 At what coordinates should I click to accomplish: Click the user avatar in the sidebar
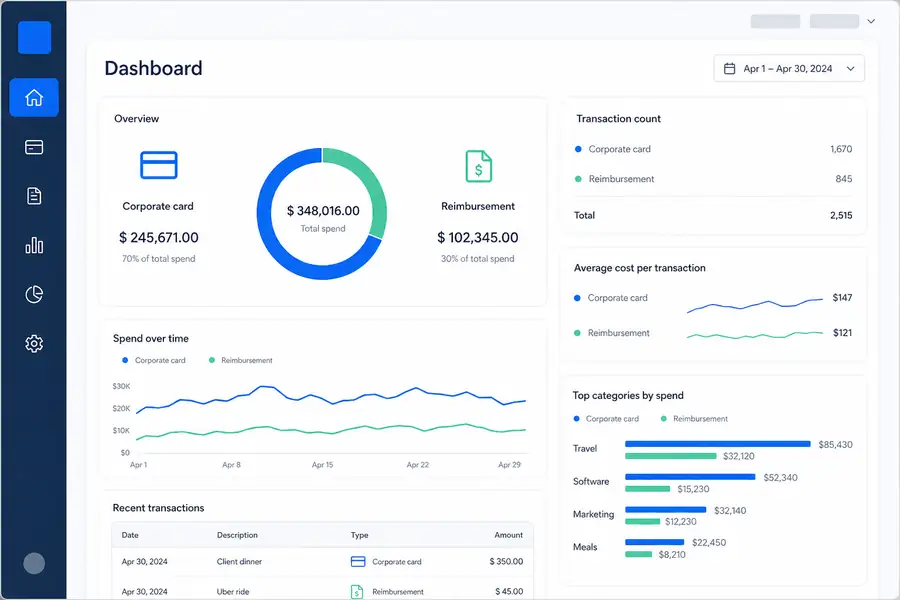tap(34, 563)
